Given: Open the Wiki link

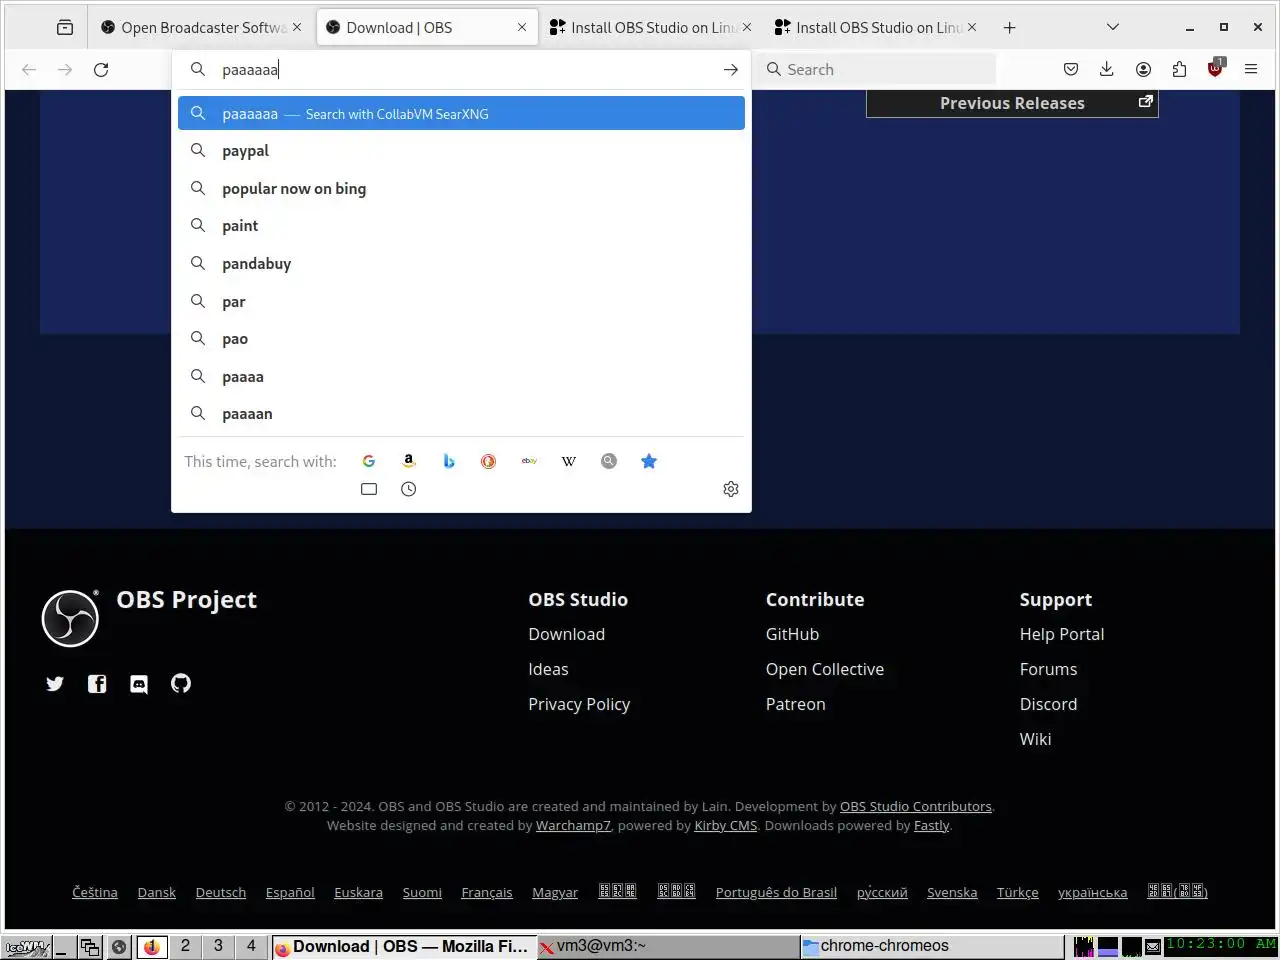Looking at the screenshot, I should point(1035,739).
